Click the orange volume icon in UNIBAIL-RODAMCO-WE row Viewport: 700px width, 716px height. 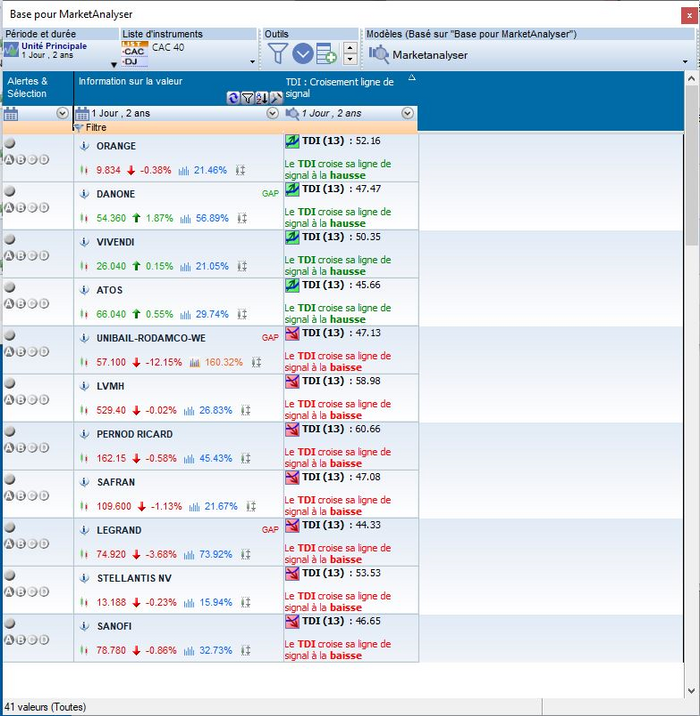(195, 363)
